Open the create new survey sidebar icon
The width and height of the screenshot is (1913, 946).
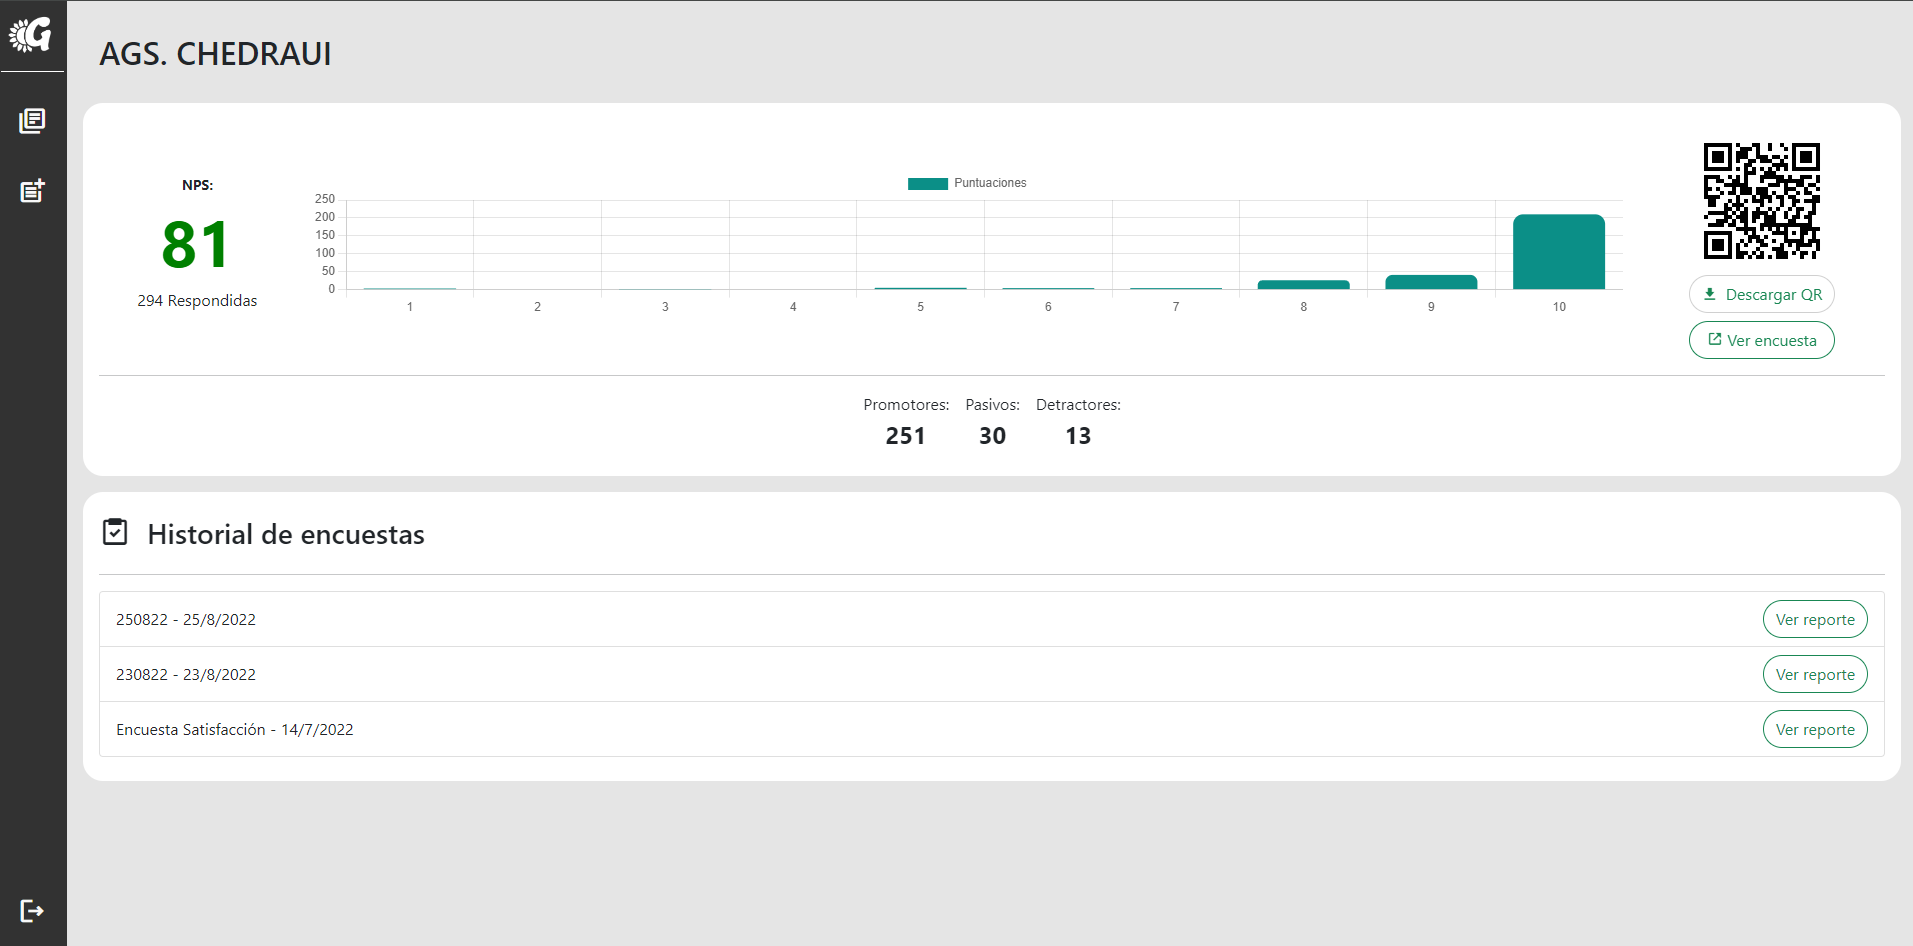coord(32,191)
